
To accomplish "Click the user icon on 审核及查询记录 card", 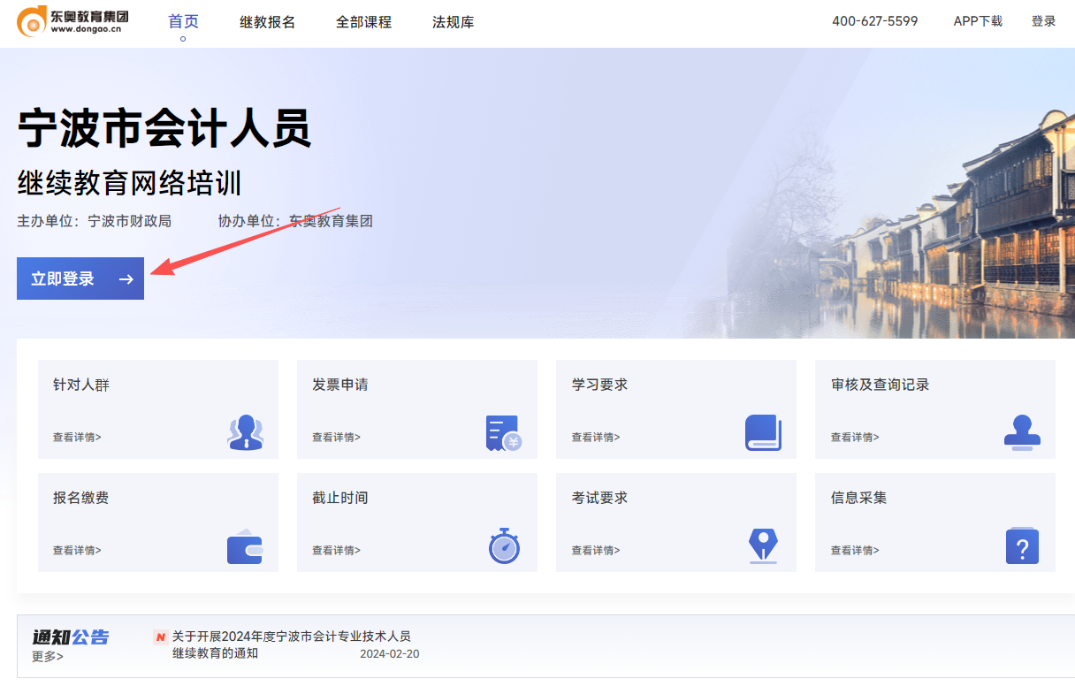I will pos(1021,433).
